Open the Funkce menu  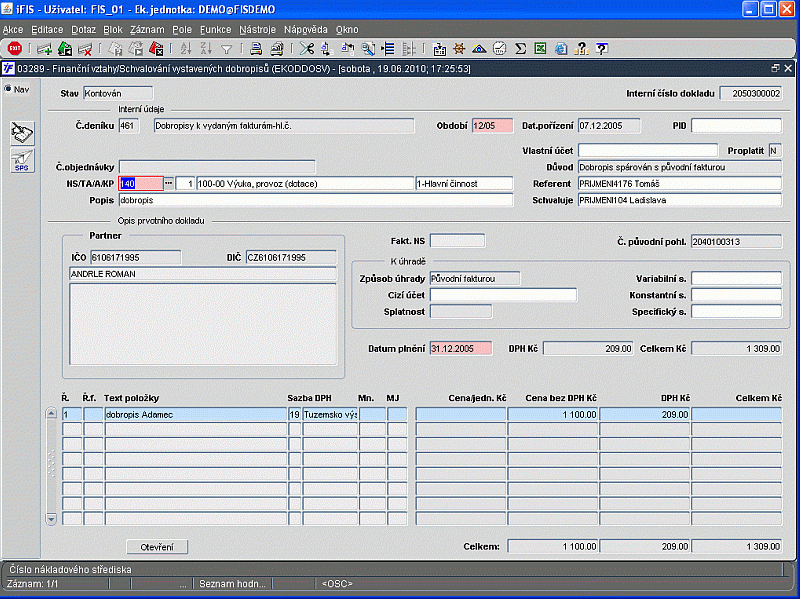tap(215, 30)
